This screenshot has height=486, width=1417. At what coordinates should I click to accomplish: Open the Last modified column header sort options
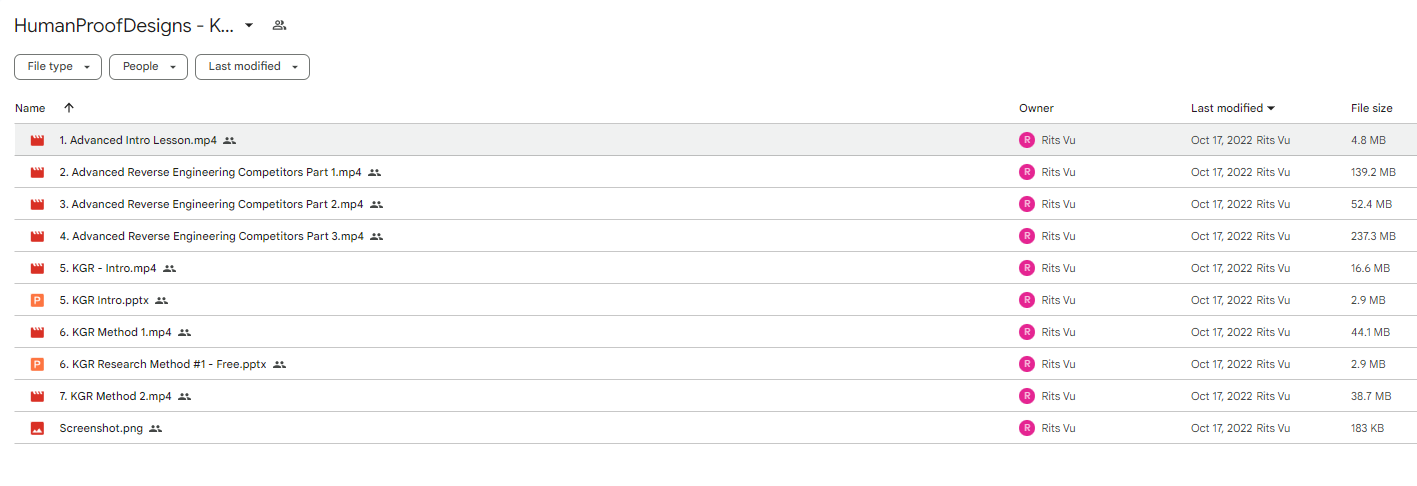click(x=1233, y=108)
